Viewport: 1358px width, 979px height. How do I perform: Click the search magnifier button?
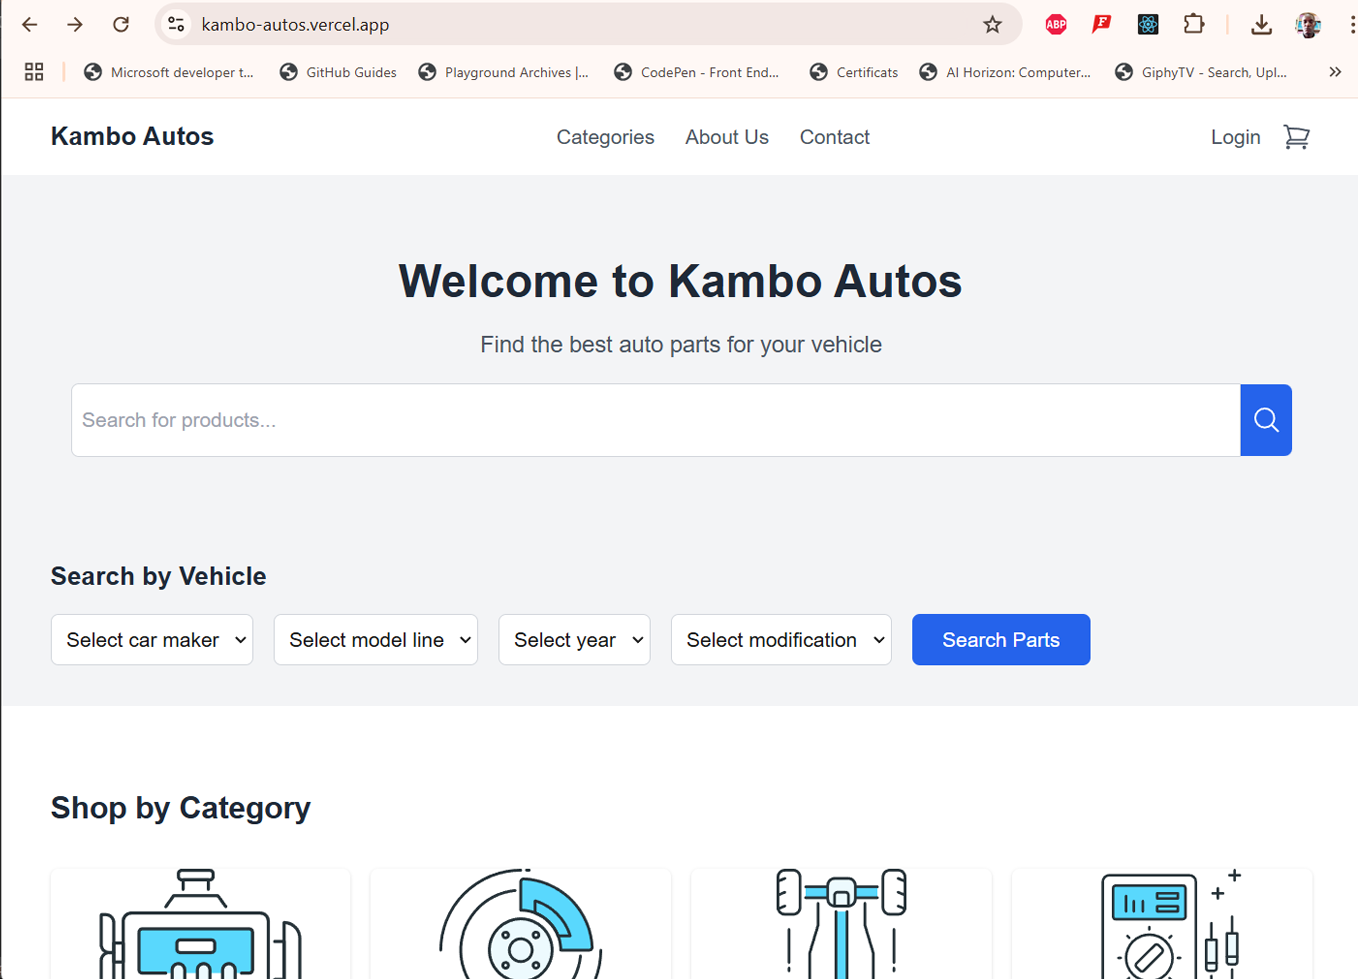(x=1265, y=419)
